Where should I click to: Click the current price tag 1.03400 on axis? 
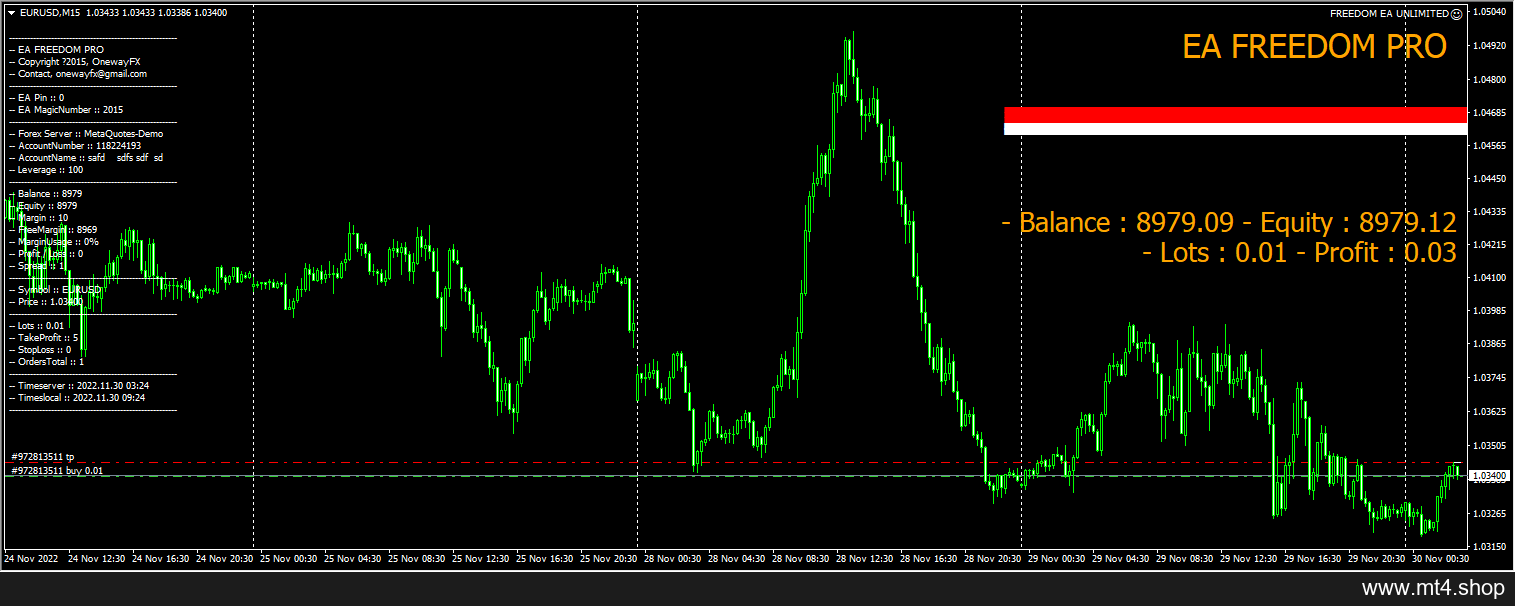(1488, 475)
